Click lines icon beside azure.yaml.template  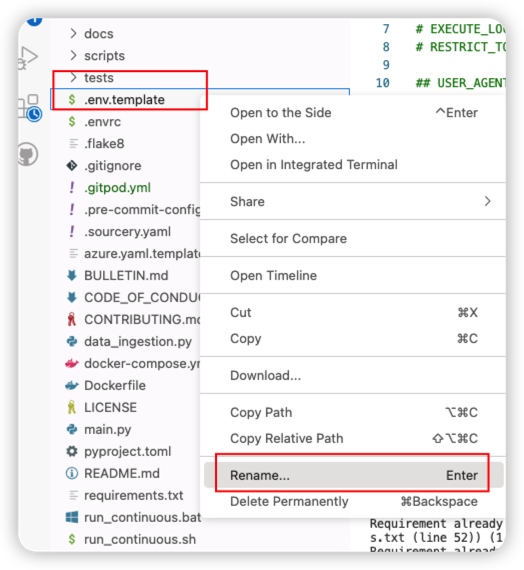click(x=73, y=253)
